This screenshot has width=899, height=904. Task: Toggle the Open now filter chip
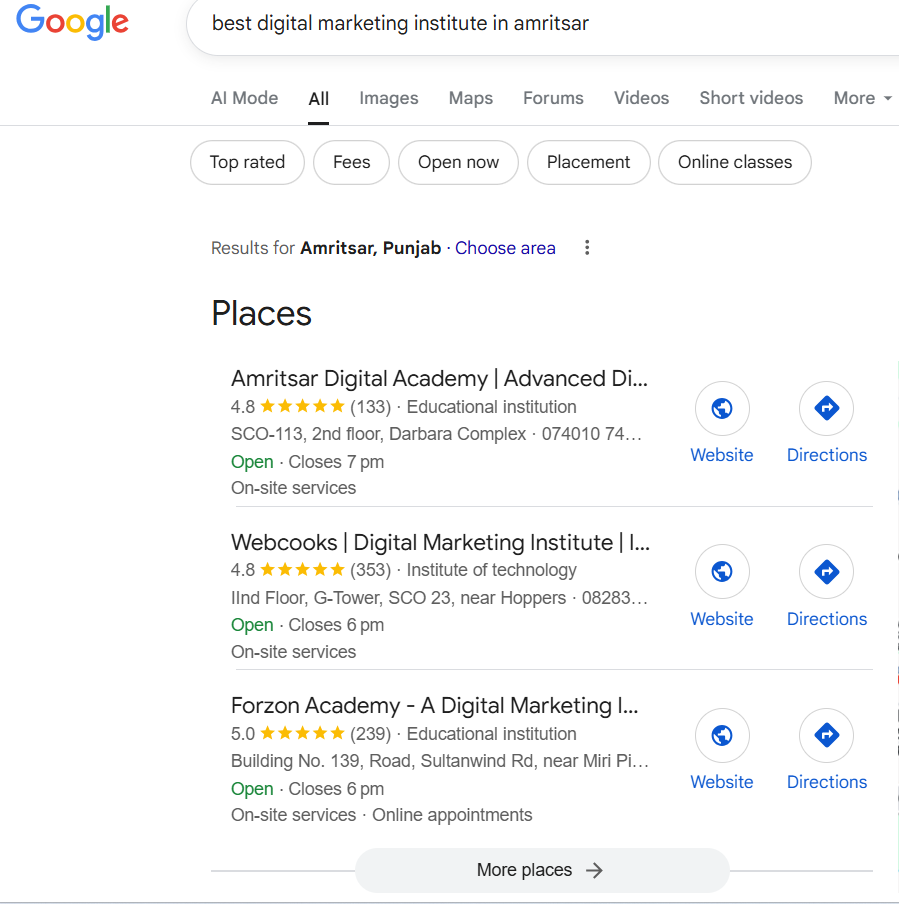click(x=458, y=162)
